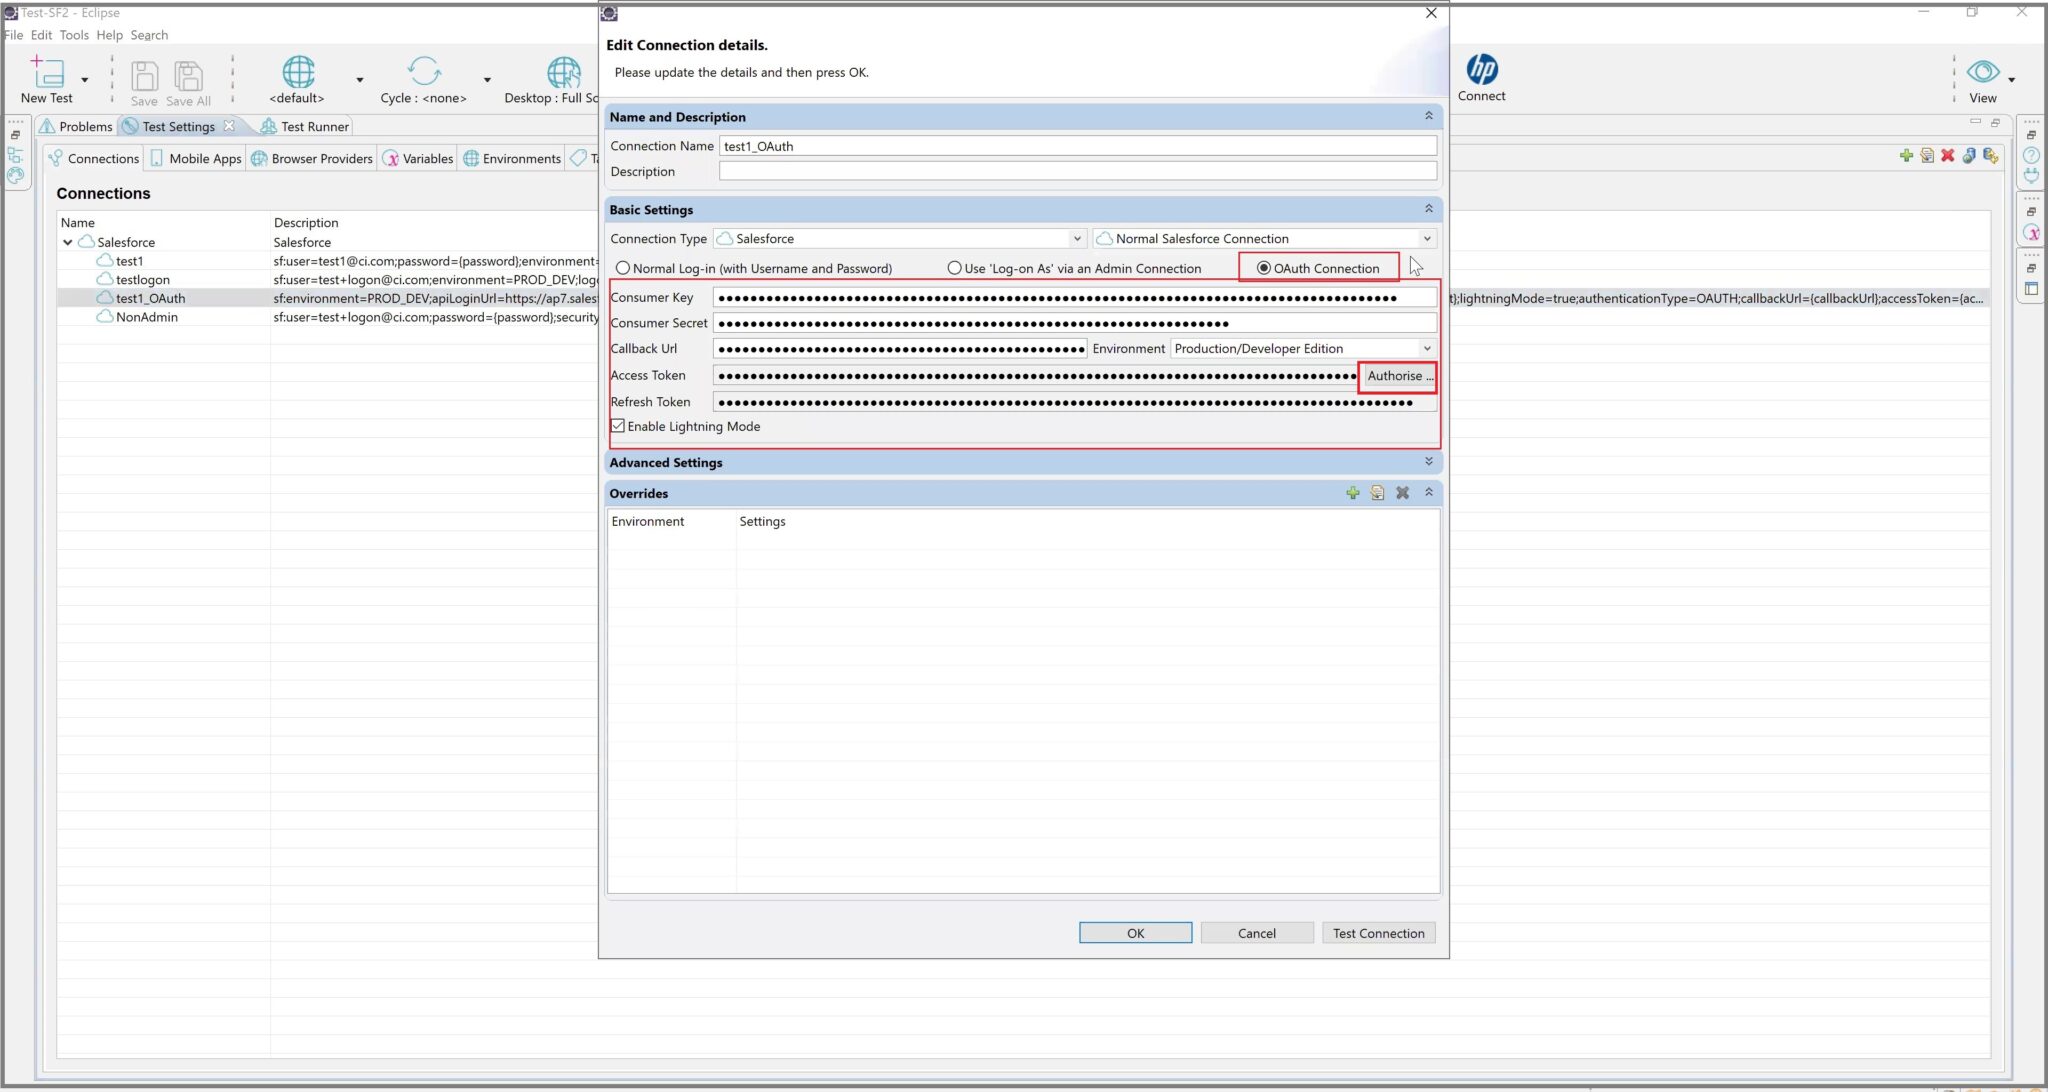
Task: Select the plug icon in the right sidebar
Action: pos(2031,176)
